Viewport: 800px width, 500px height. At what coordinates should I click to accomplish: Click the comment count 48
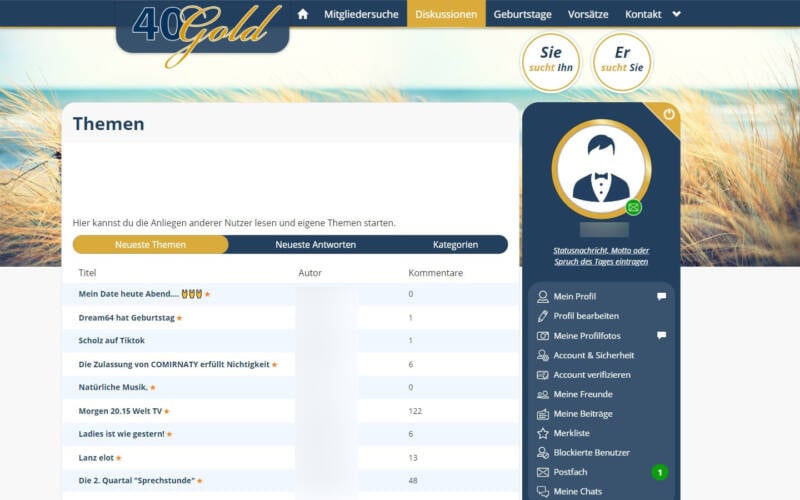413,481
